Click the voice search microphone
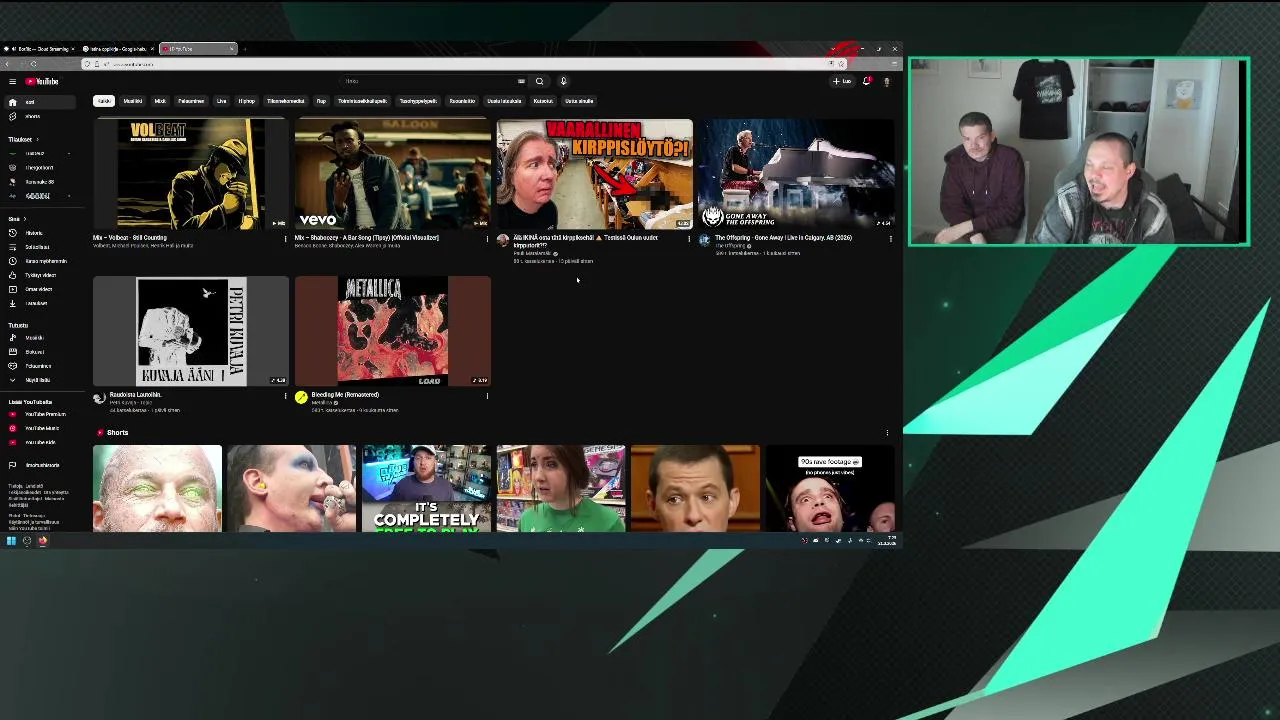Screen dimensions: 1280x720 coord(563,81)
